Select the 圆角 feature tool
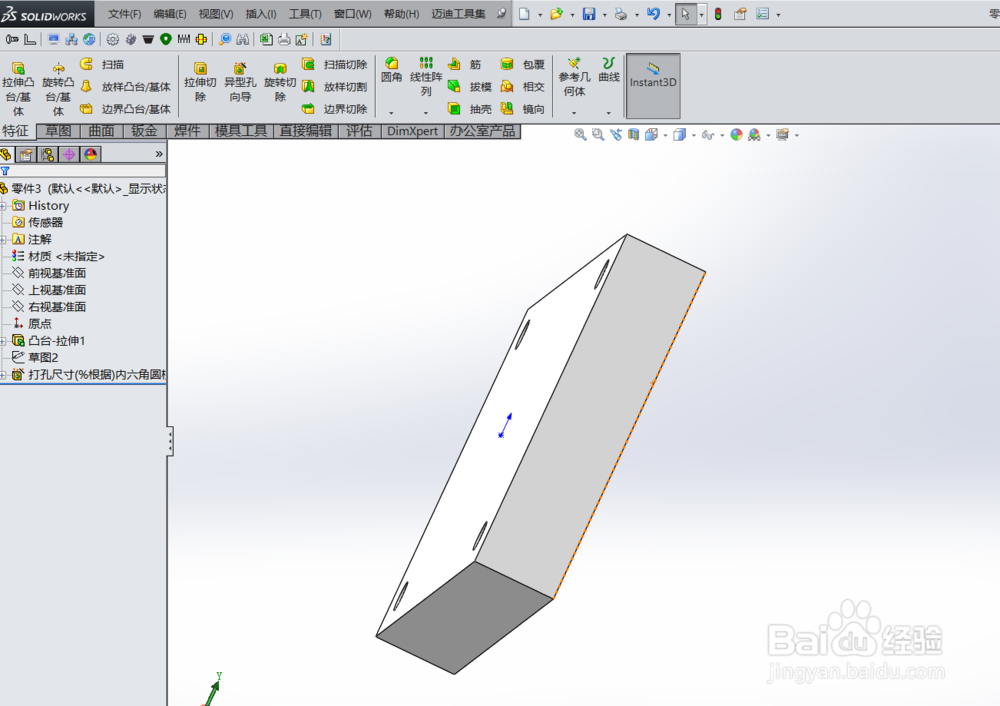Screen dimensions: 1000x706 pyautogui.click(x=389, y=73)
